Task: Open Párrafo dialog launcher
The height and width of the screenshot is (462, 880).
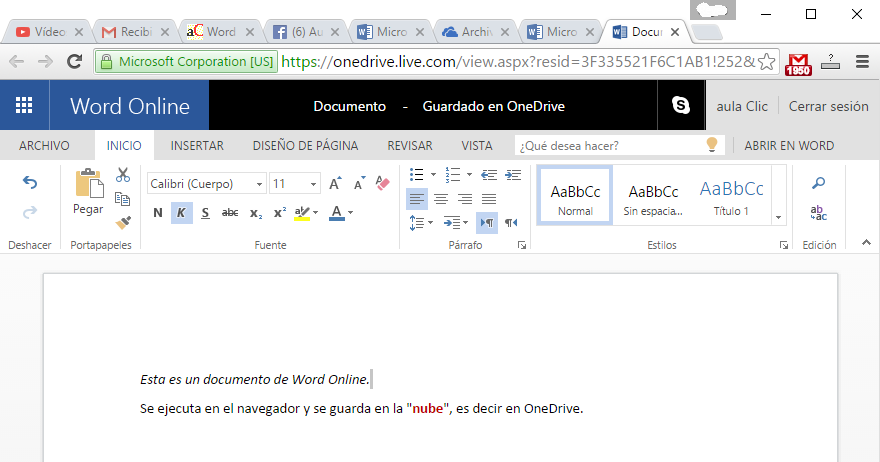Action: (522, 245)
